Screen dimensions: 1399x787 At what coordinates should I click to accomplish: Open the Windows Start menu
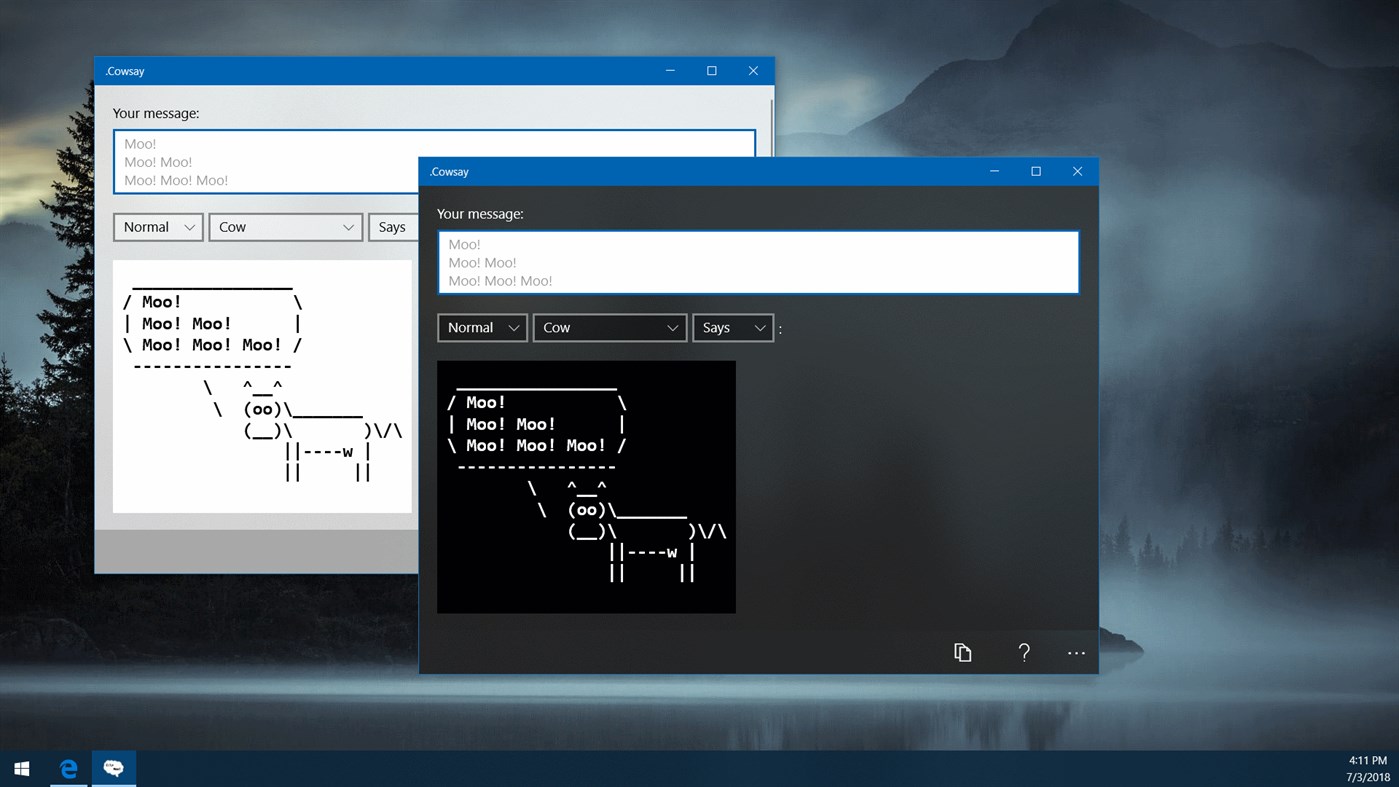coord(21,767)
